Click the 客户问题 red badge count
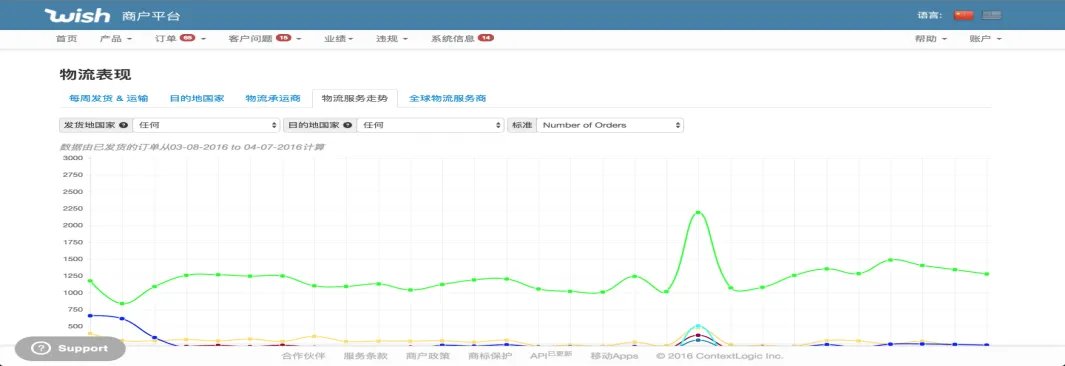1065x366 pixels. click(x=283, y=38)
